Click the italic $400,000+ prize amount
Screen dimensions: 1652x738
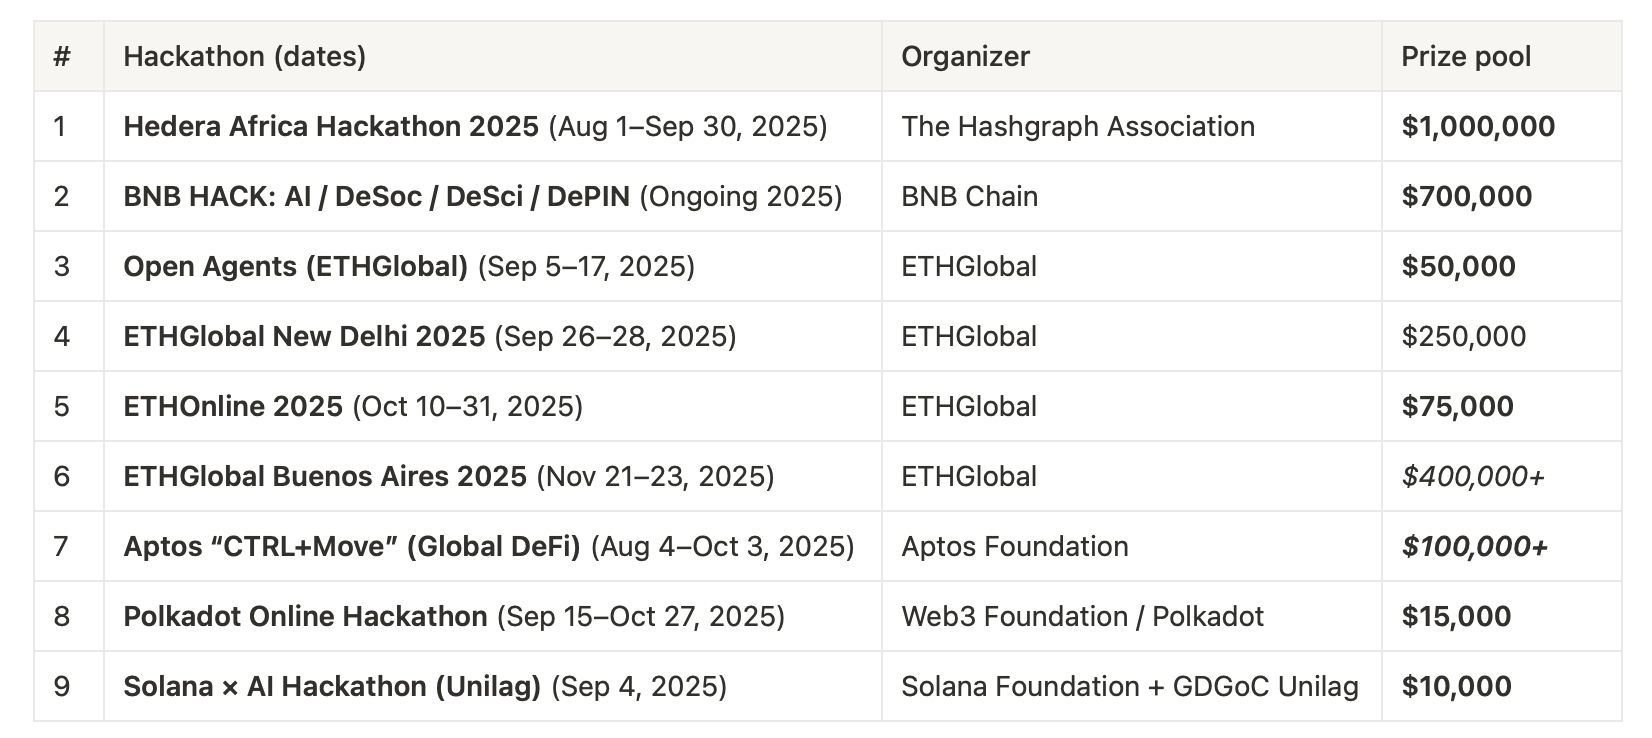click(x=1473, y=476)
